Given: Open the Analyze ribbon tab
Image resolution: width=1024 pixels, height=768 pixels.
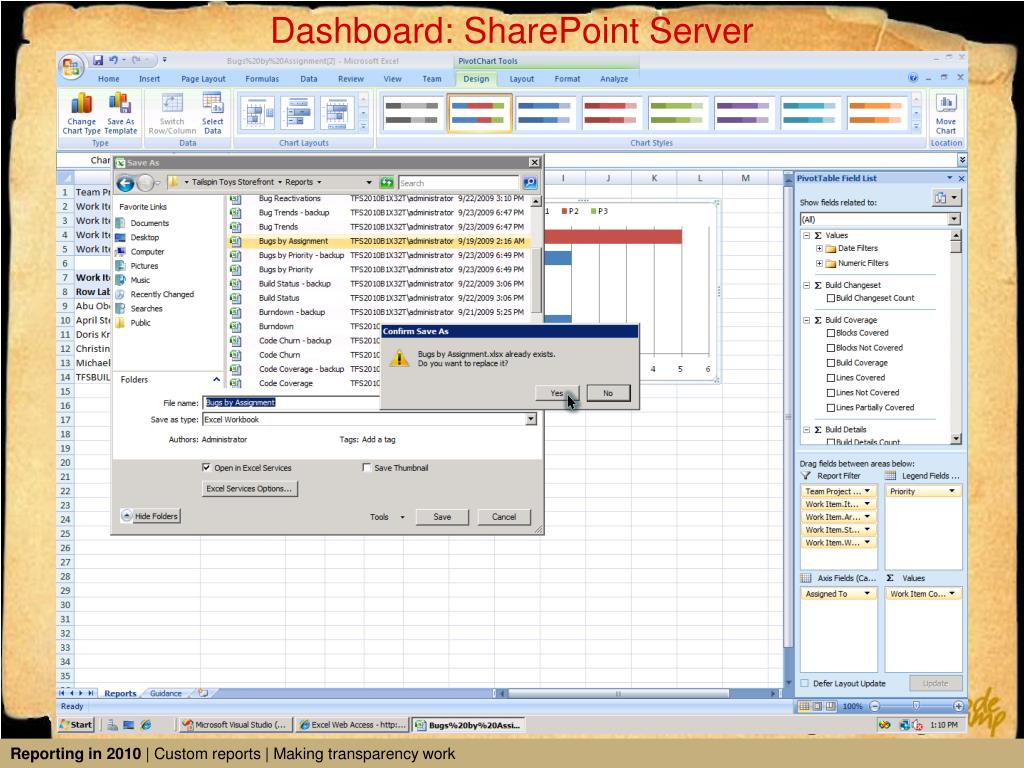Looking at the screenshot, I should click(x=614, y=79).
